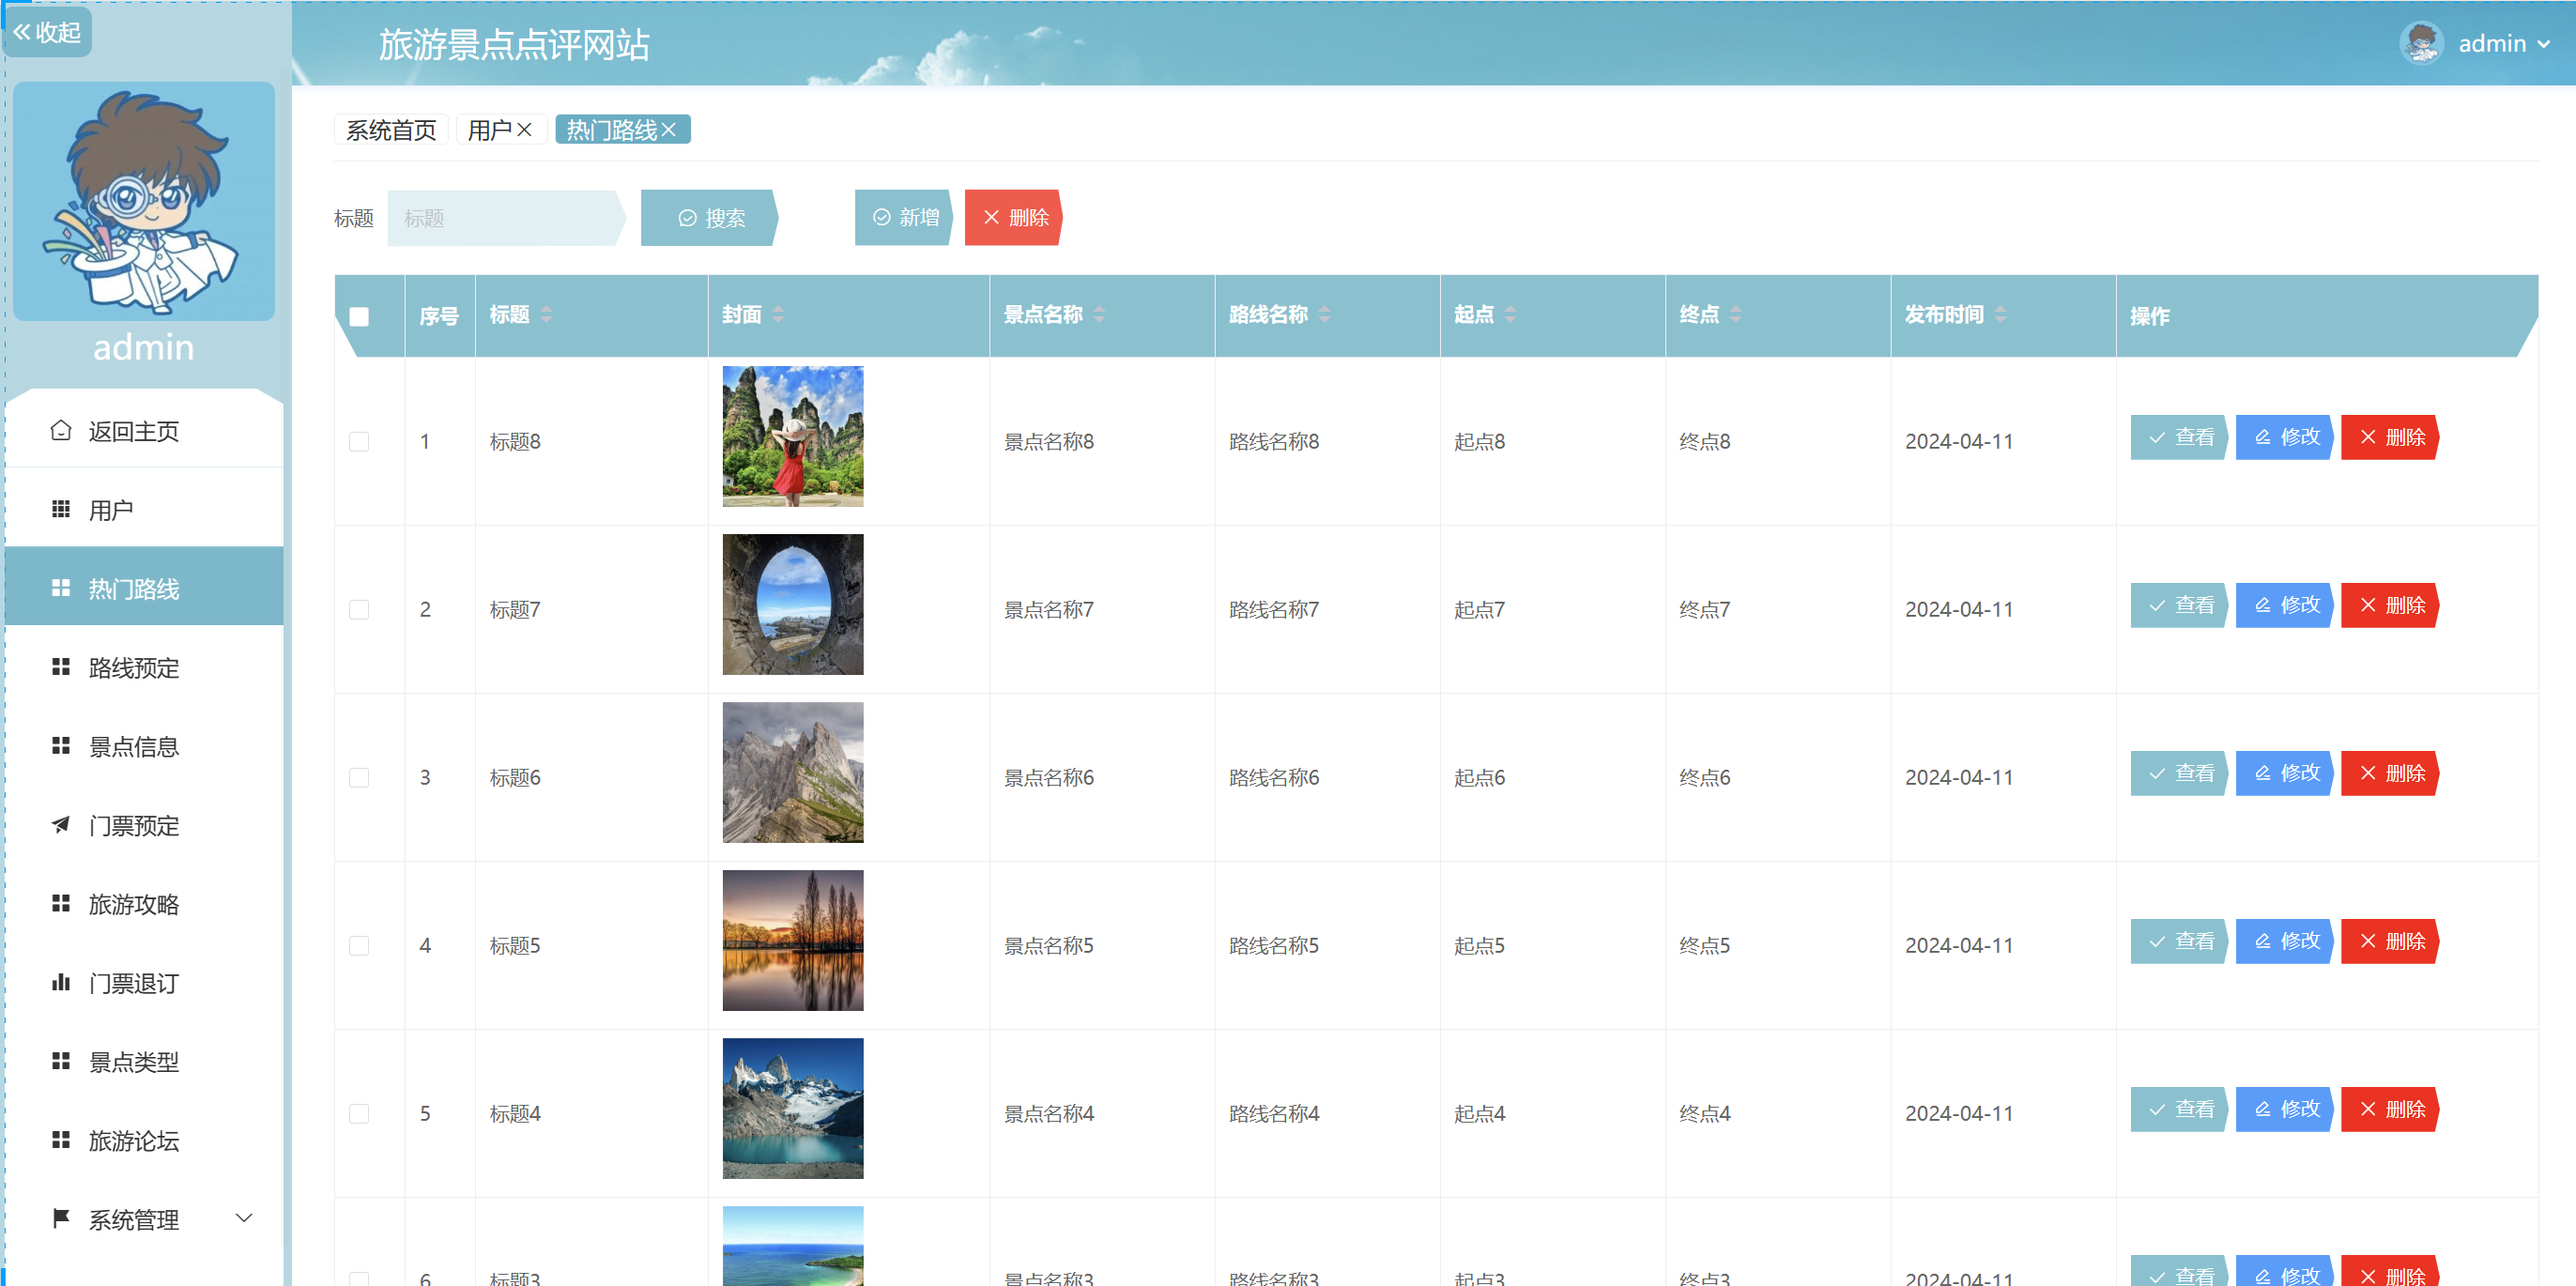Click the home icon beside 返回主页
Image resolution: width=2576 pixels, height=1286 pixels.
click(61, 430)
